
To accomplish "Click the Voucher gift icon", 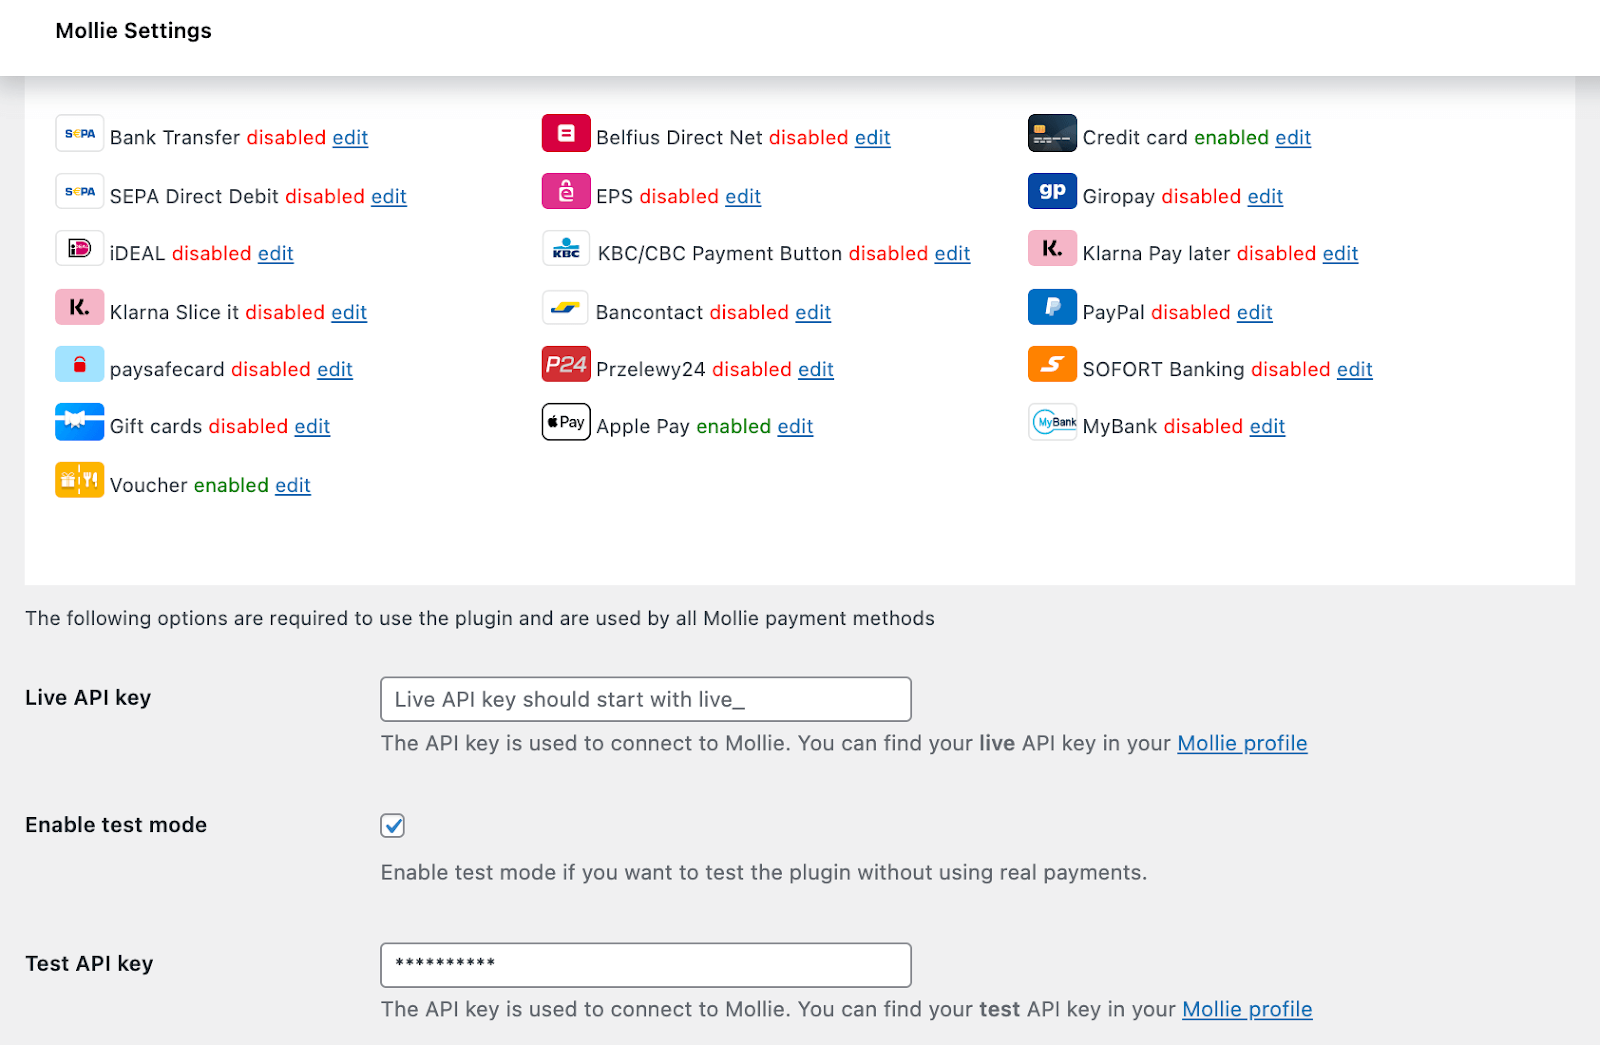I will (x=79, y=480).
